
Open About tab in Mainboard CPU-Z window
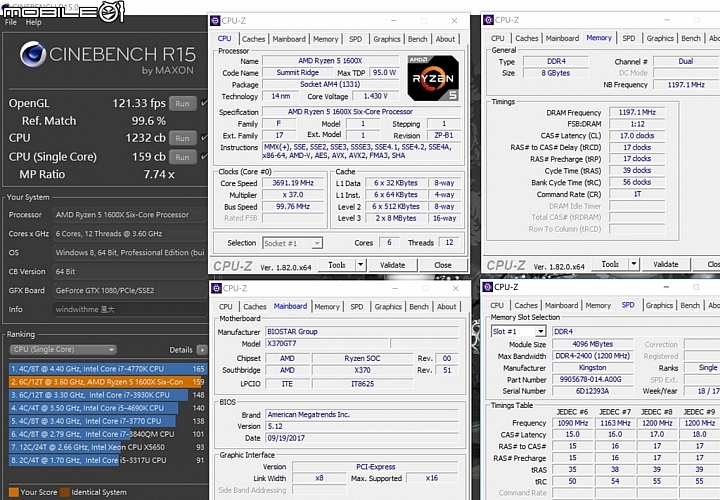click(x=446, y=307)
